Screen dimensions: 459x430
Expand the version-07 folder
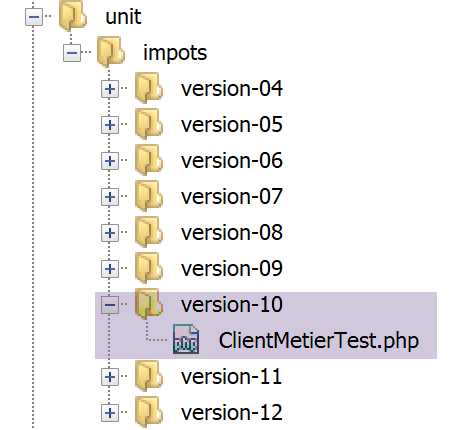coord(110,197)
